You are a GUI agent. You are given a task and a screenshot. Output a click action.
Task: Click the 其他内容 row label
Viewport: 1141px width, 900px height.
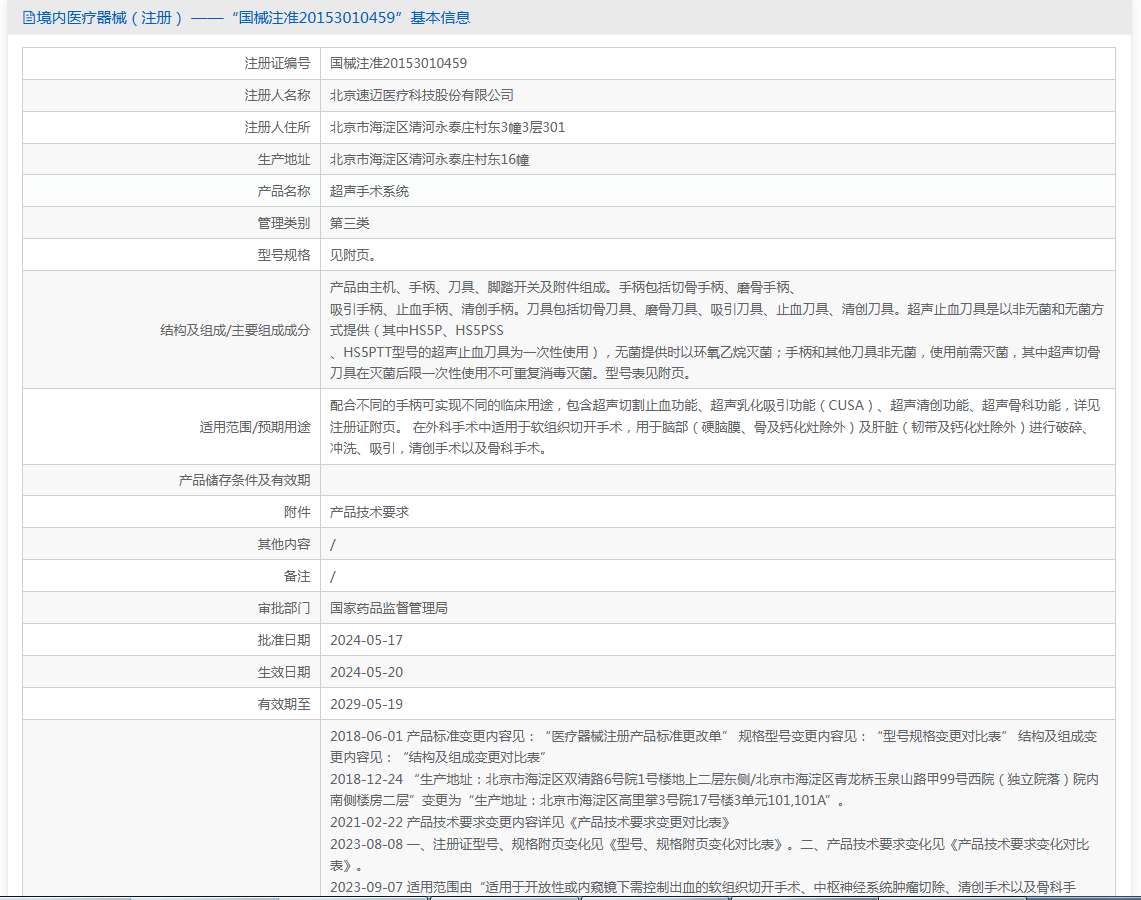(x=284, y=544)
